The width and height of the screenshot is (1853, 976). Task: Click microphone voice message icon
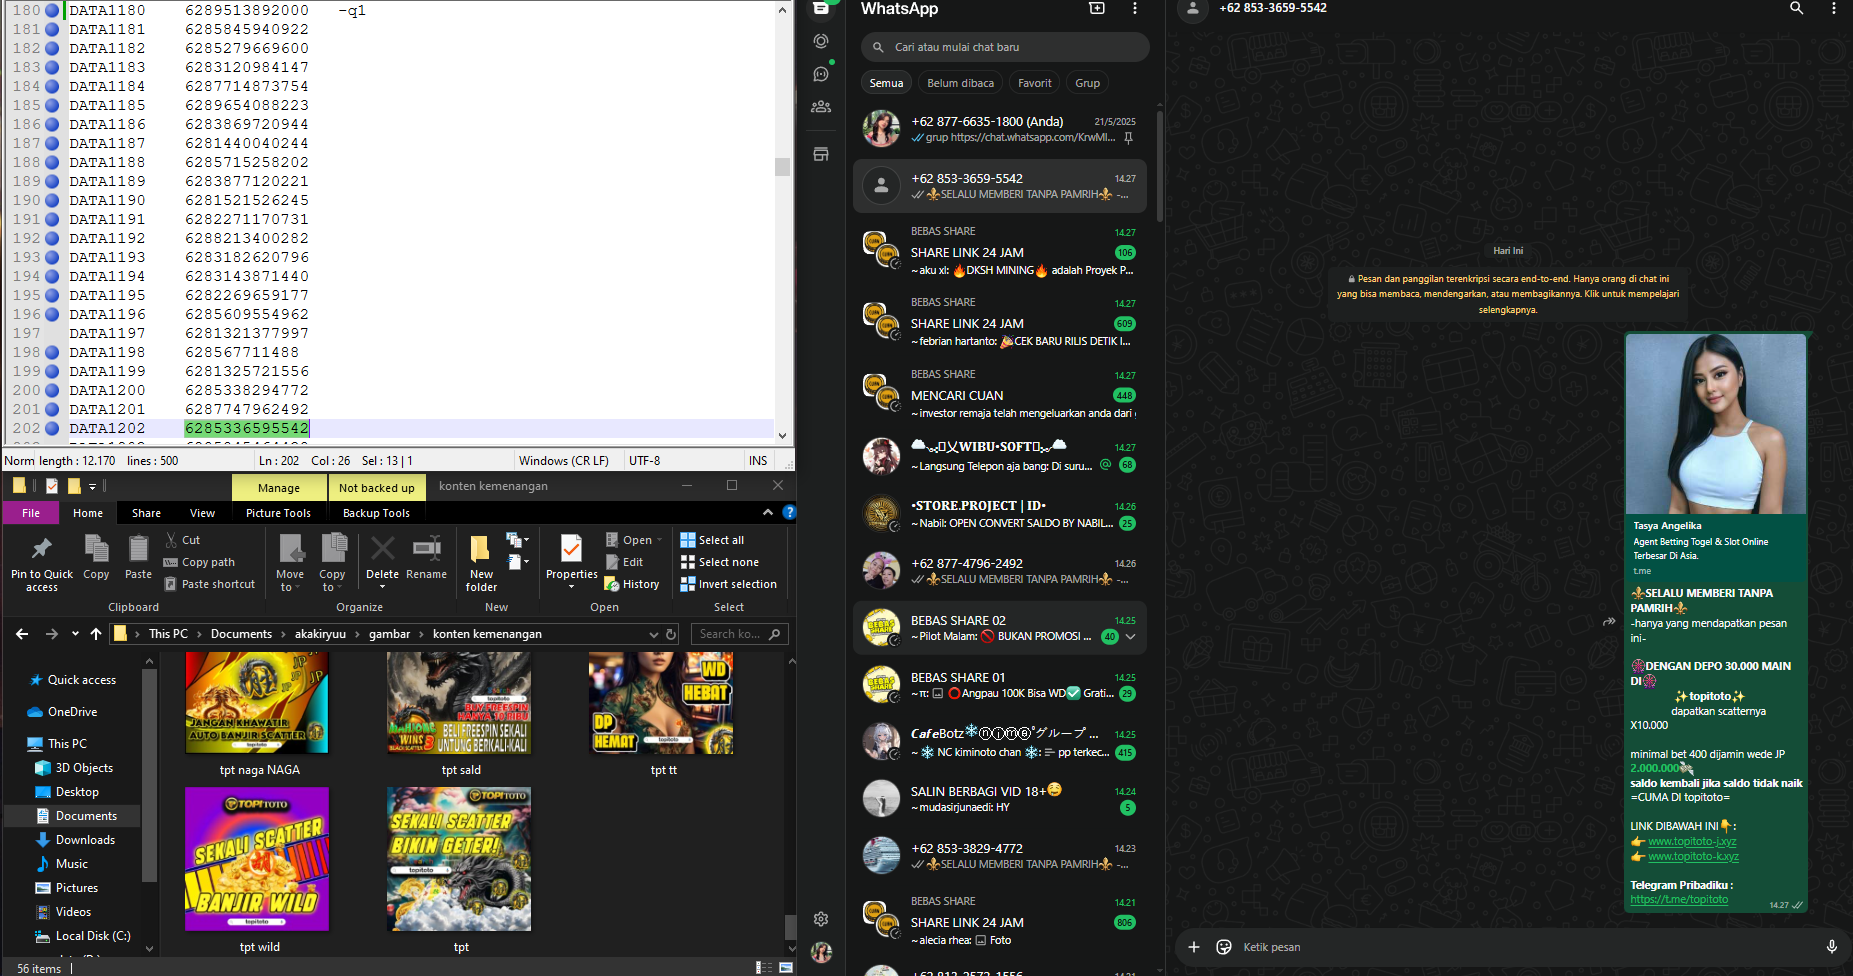[1831, 947]
